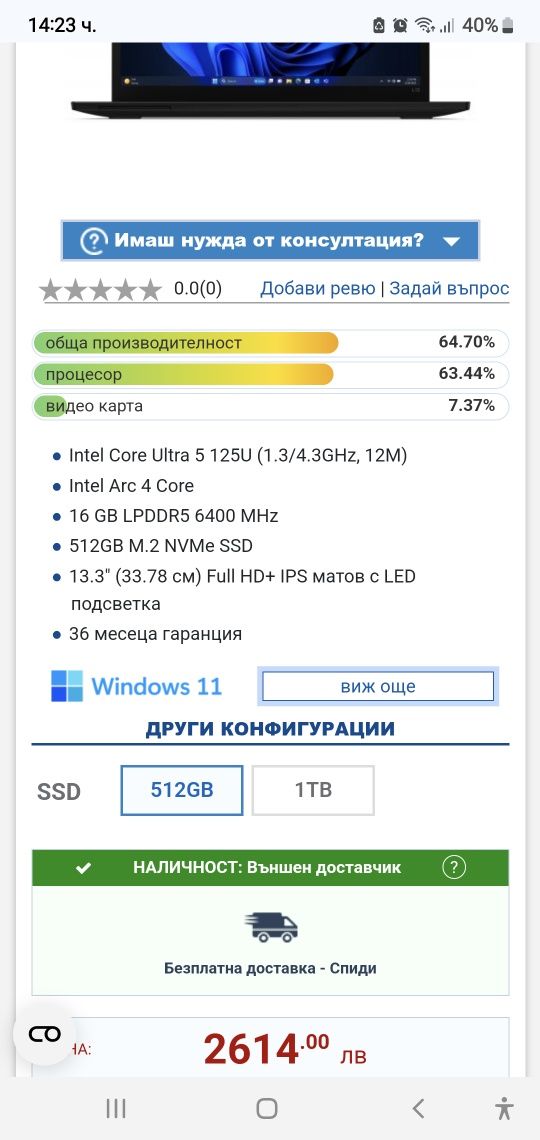
Task: Tap the процесор performance bar
Action: click(270, 374)
